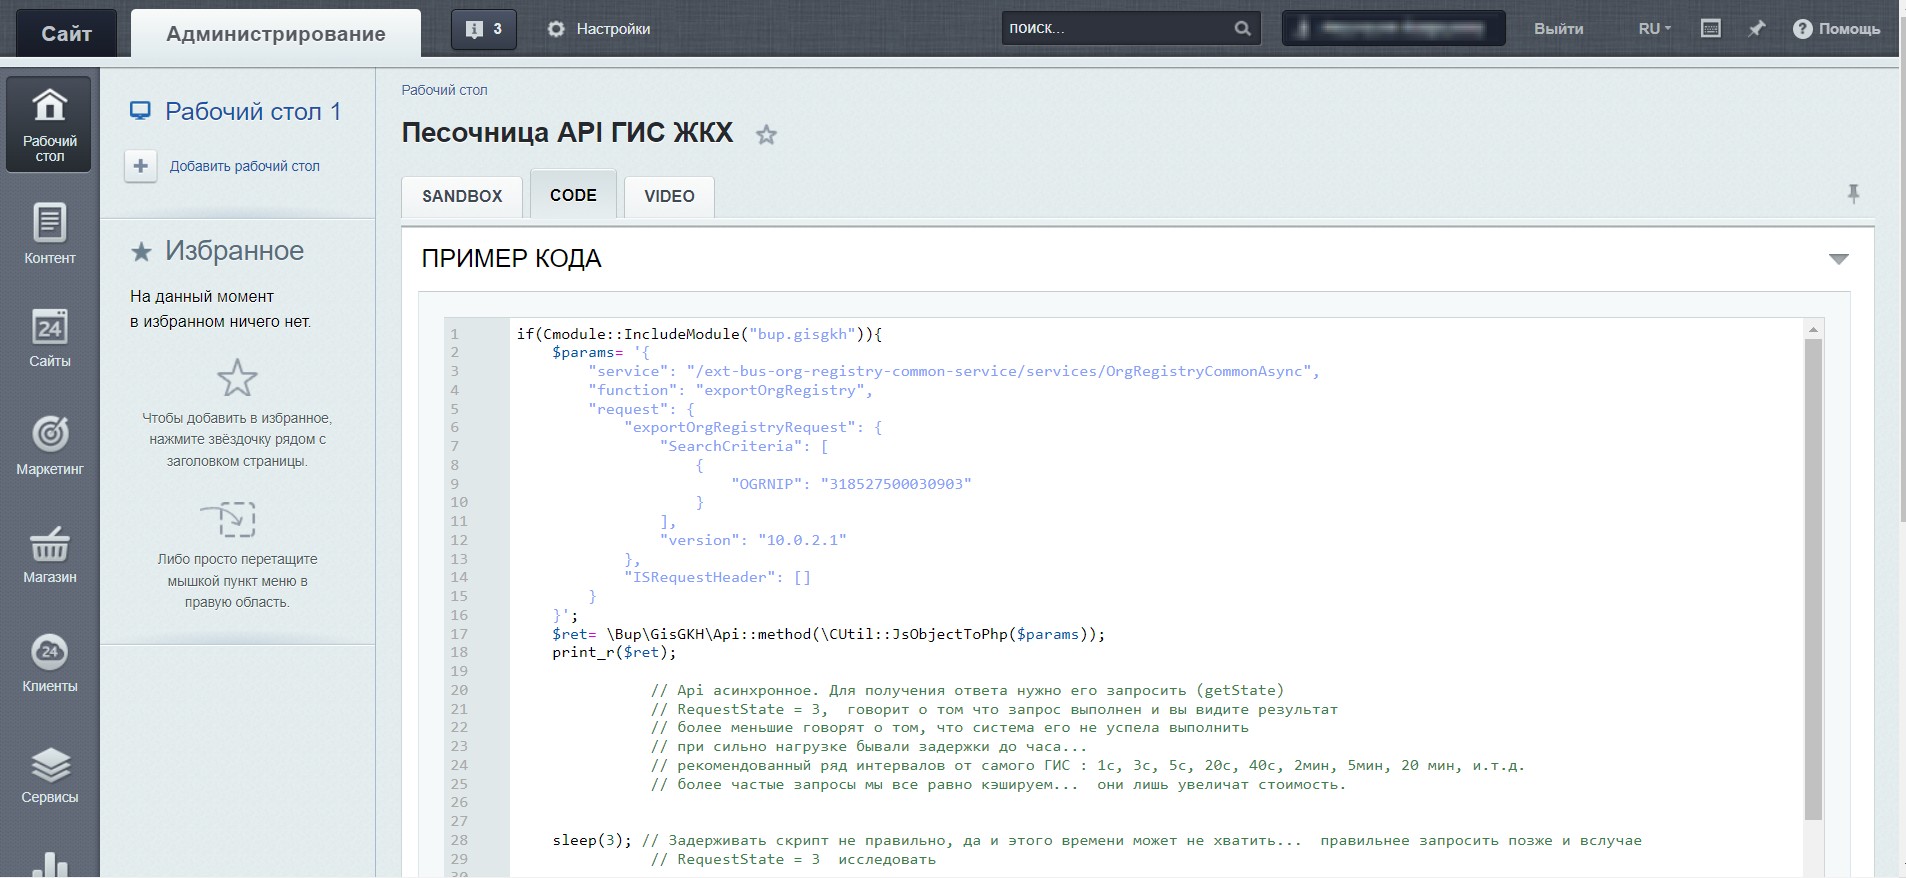Pin the top admin panel
This screenshot has width=1906, height=878.
(x=1756, y=29)
